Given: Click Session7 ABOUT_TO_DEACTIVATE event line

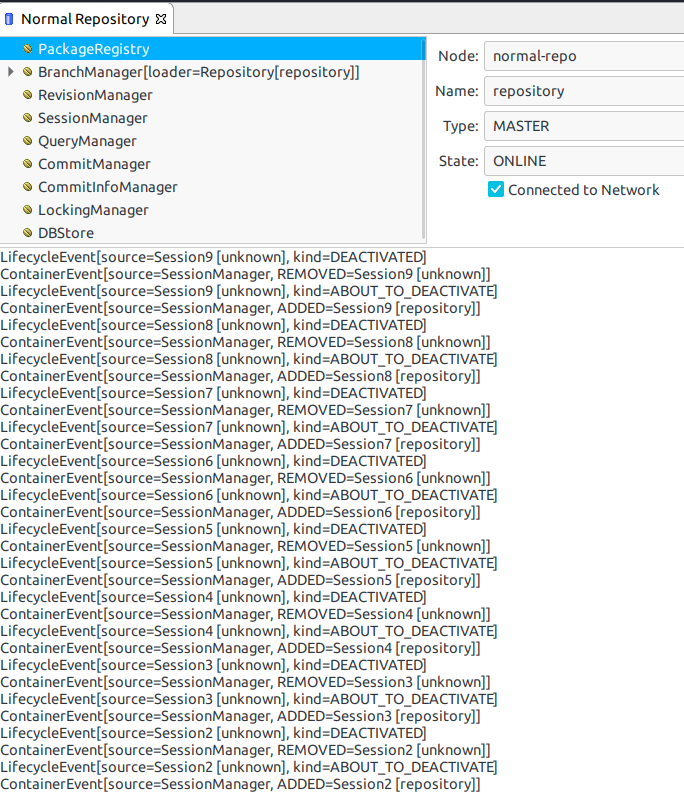Looking at the screenshot, I should 249,427.
